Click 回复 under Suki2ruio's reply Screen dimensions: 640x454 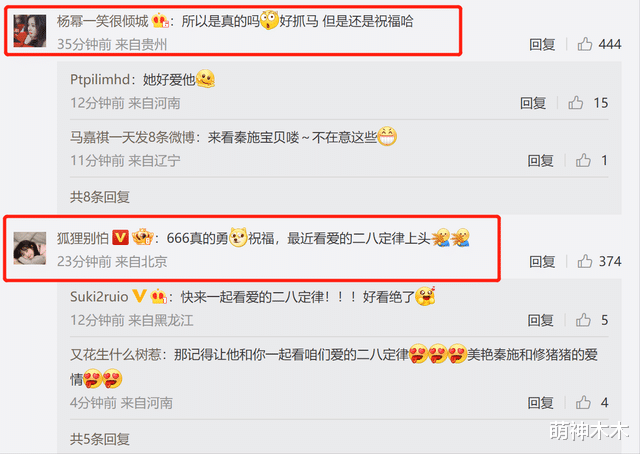540,320
